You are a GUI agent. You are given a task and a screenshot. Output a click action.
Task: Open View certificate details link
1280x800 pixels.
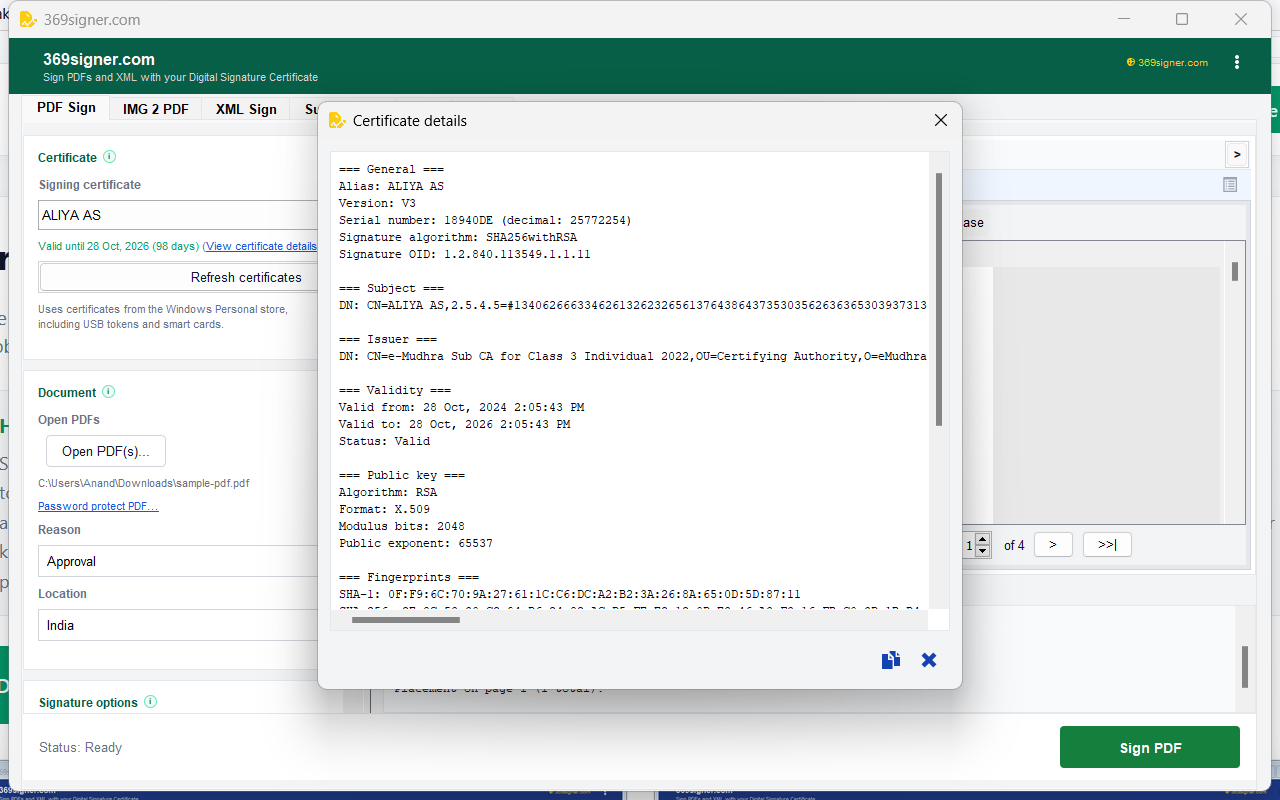tap(262, 246)
